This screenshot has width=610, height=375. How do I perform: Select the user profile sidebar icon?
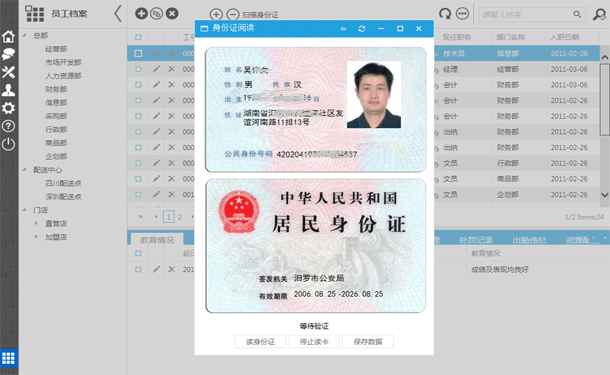(8, 90)
